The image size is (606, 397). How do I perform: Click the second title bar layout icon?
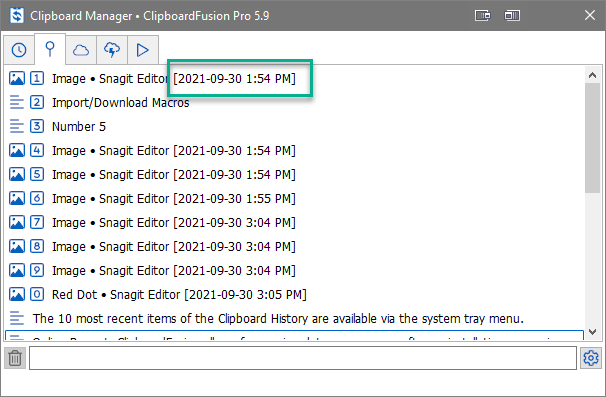[512, 15]
